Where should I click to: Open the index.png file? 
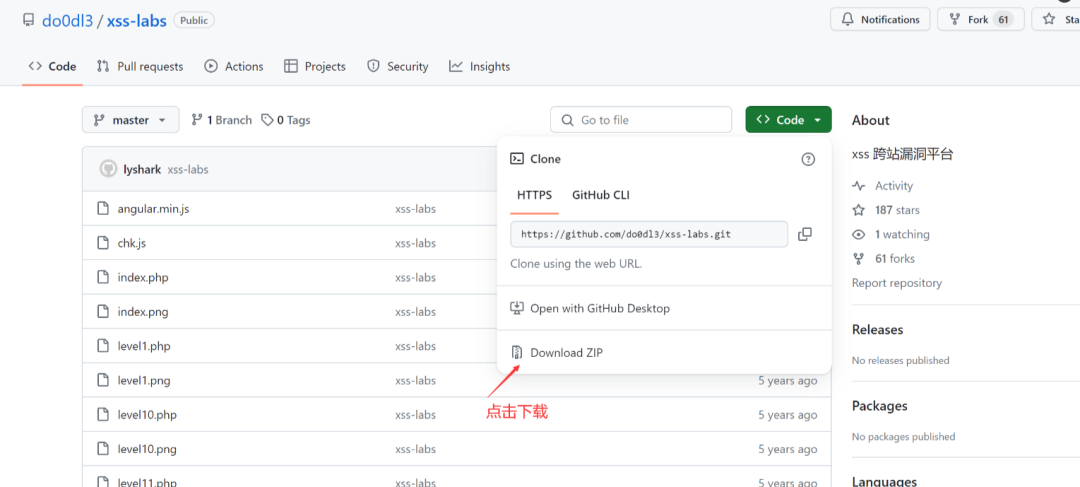pyautogui.click(x=143, y=312)
